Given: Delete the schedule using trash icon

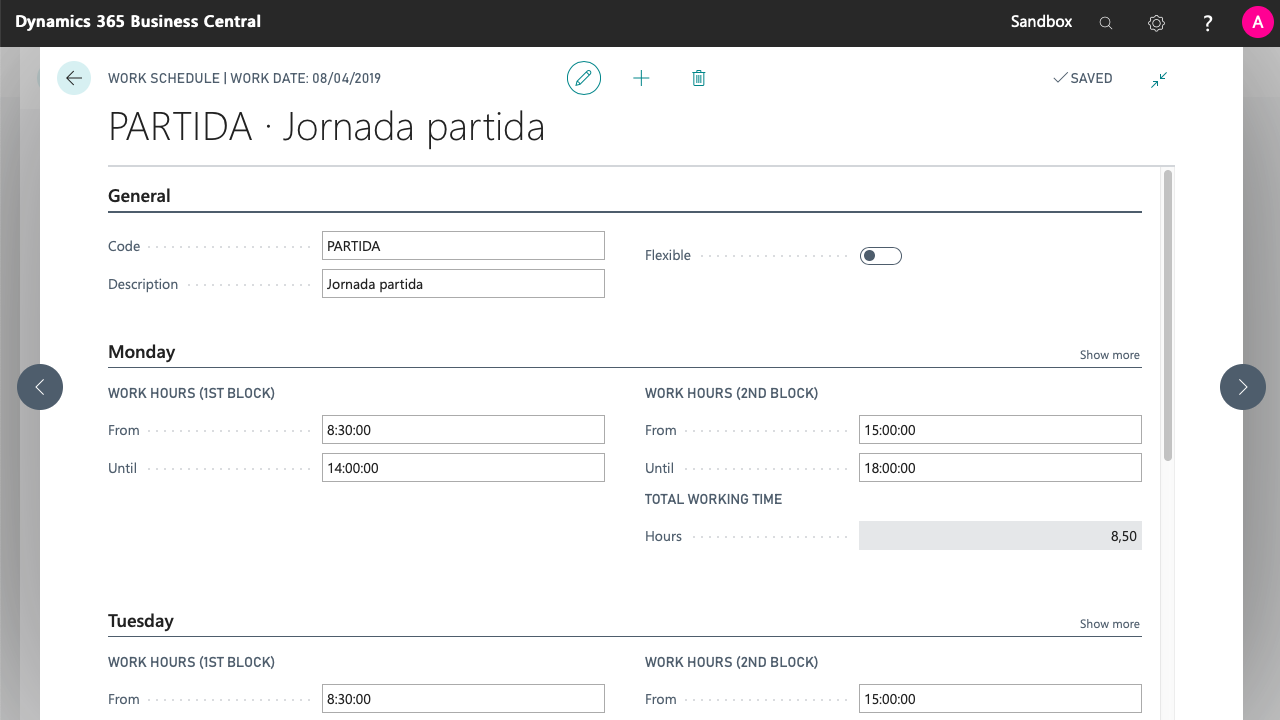Looking at the screenshot, I should (699, 78).
